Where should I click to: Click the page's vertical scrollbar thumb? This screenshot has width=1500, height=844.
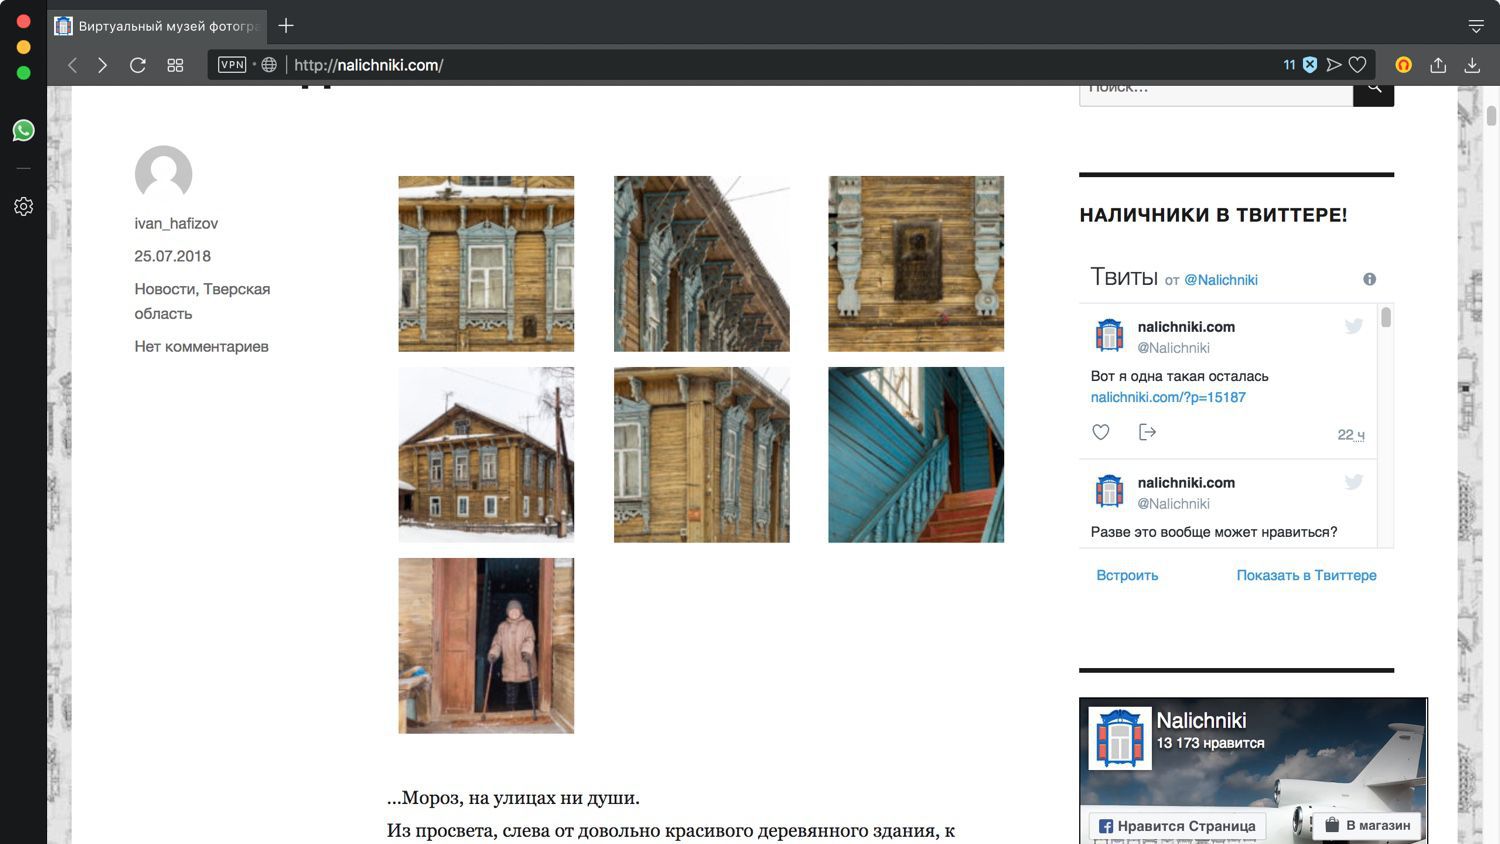1491,114
